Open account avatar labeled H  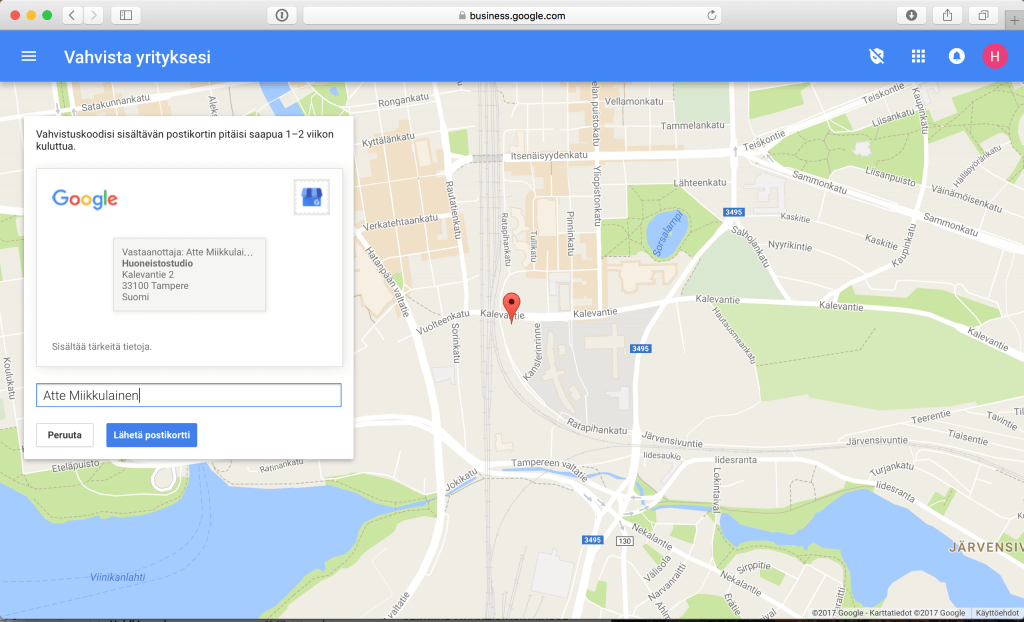994,56
